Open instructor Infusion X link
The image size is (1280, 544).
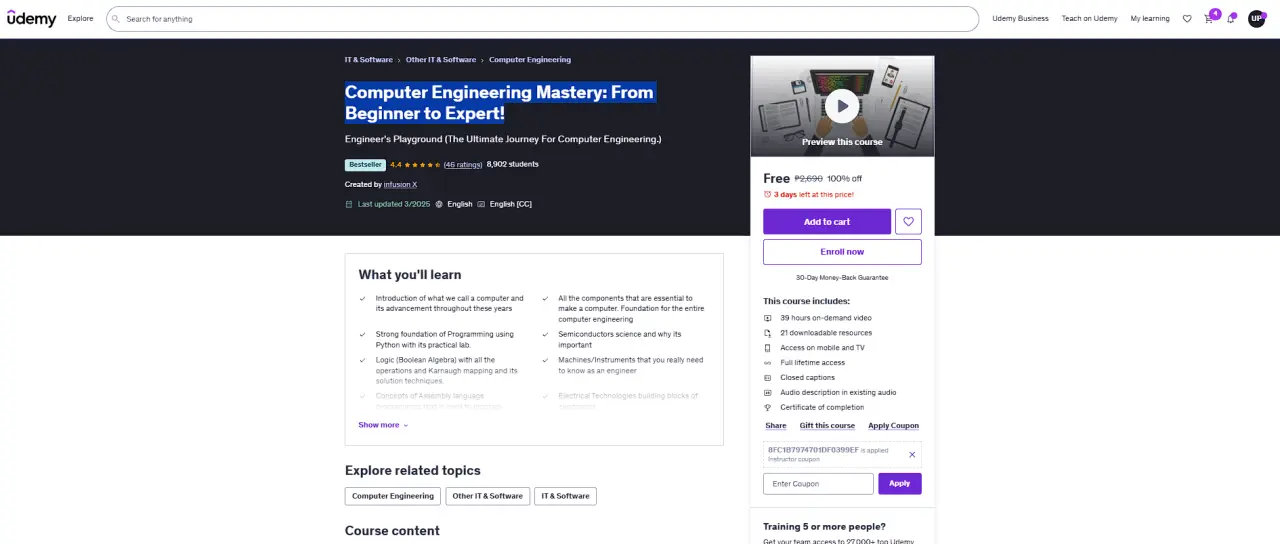click(400, 185)
